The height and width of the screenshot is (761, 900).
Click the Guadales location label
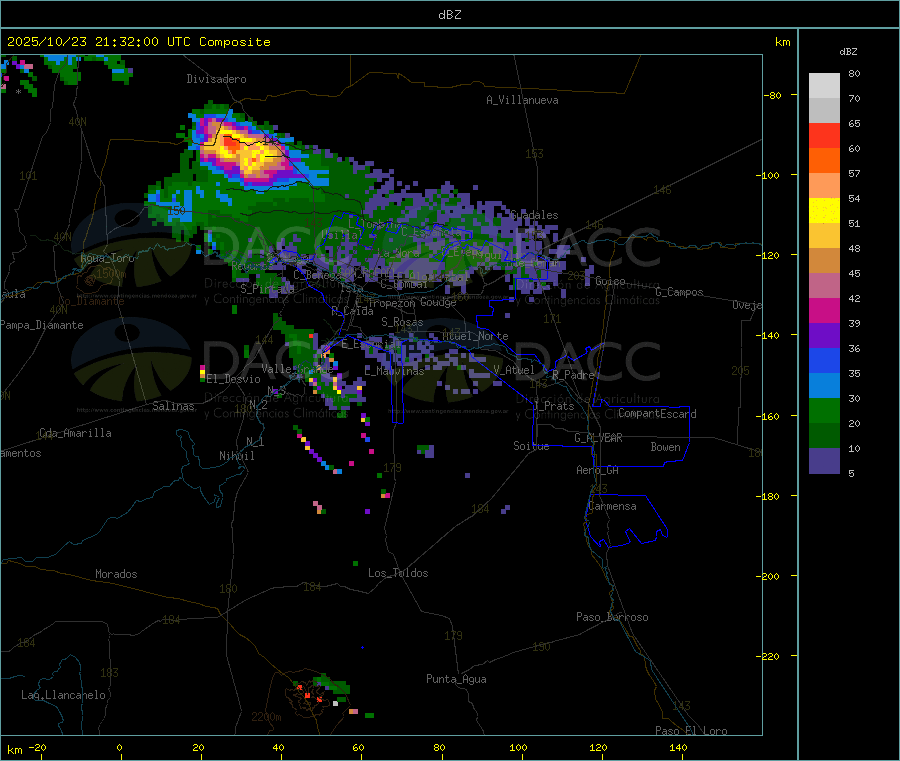coord(534,215)
